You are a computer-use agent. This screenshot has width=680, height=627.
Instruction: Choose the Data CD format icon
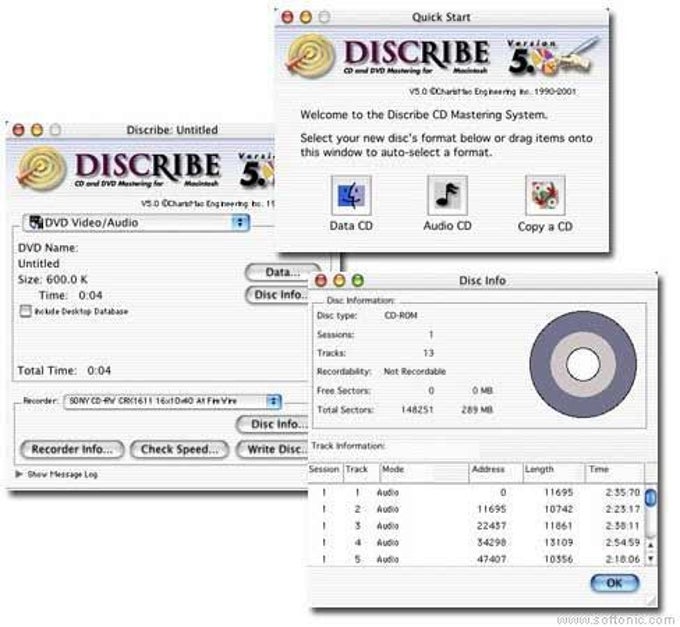(351, 196)
